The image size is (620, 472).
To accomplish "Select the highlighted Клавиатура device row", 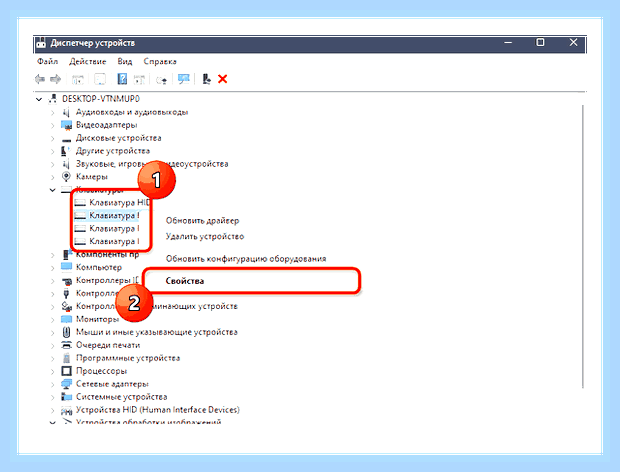I will tap(107, 216).
